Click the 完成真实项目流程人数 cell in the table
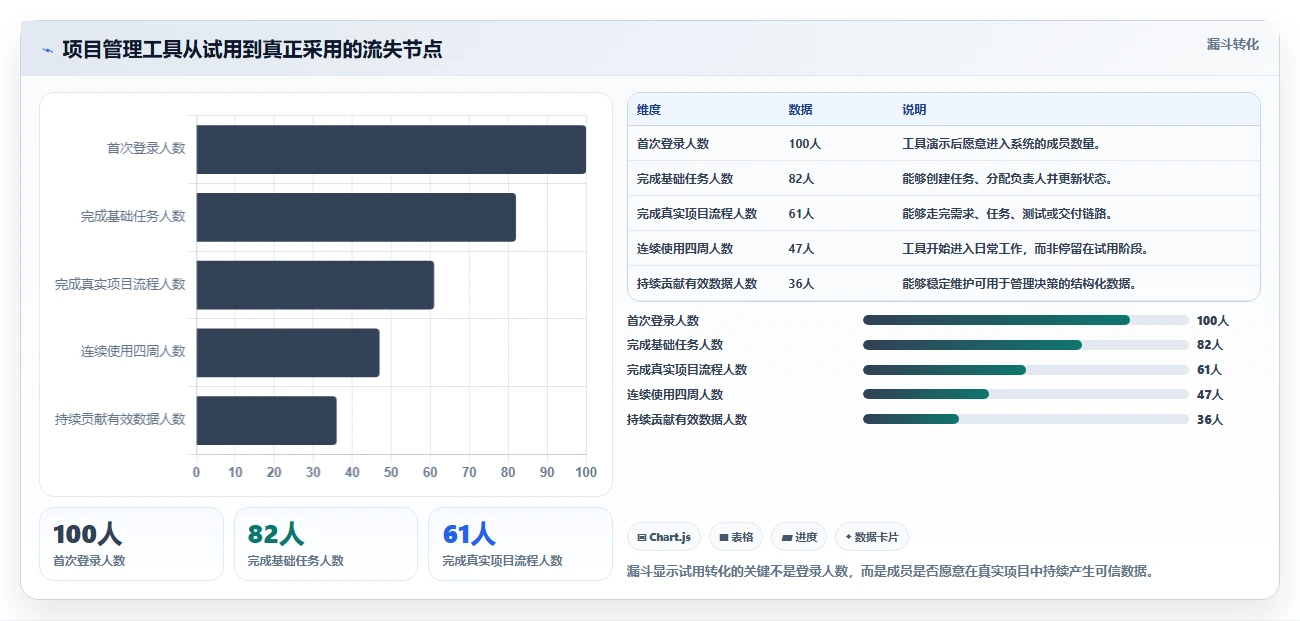This screenshot has width=1300, height=621. (697, 214)
